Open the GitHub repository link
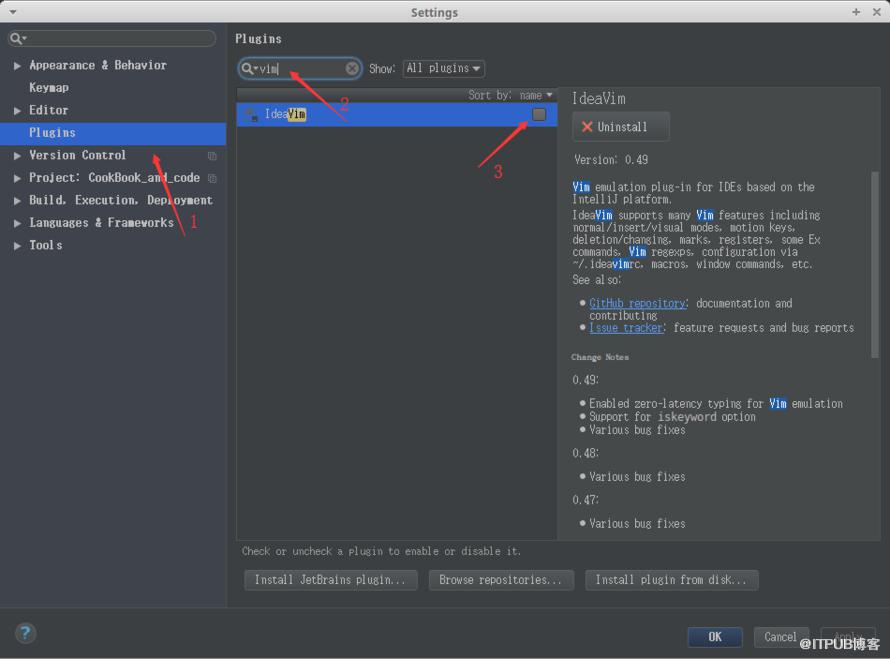Image resolution: width=890 pixels, height=659 pixels. 637,304
